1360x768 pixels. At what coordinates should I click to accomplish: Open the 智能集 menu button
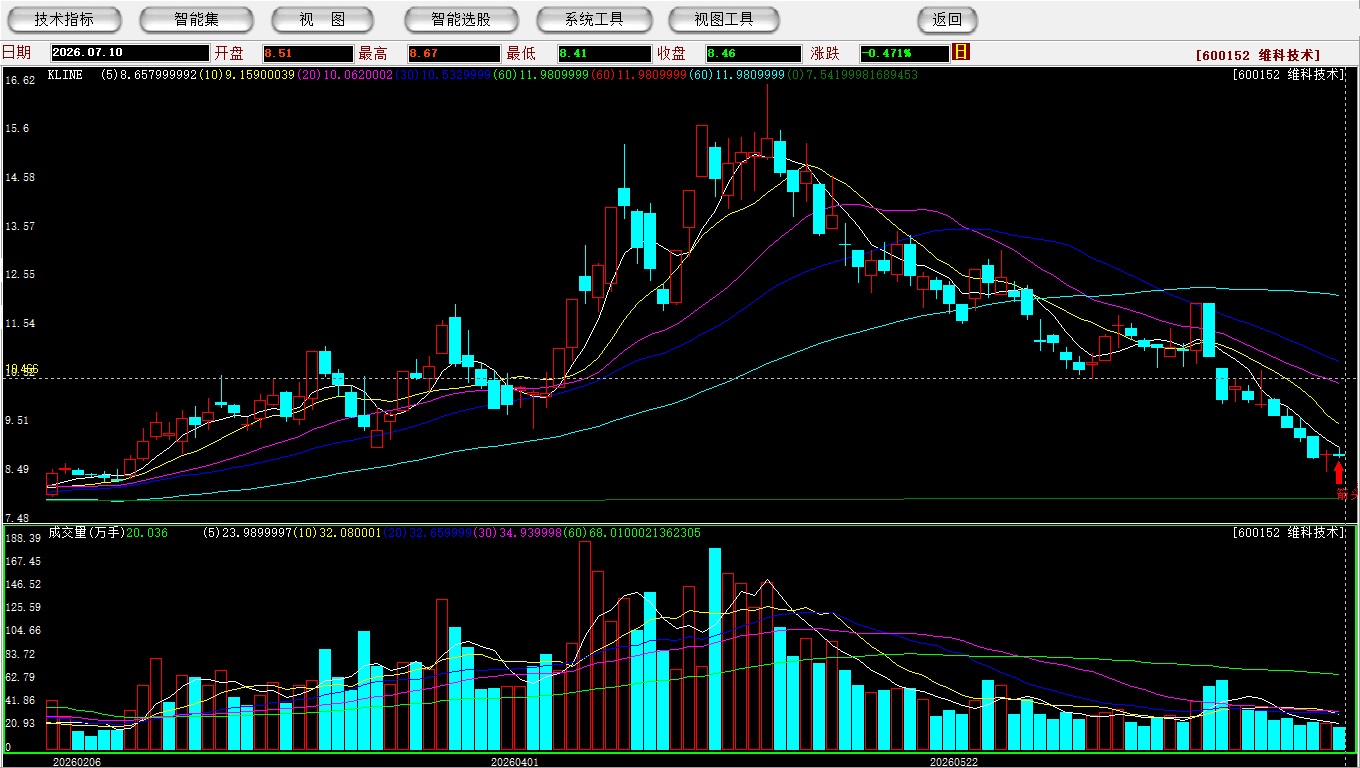click(196, 19)
